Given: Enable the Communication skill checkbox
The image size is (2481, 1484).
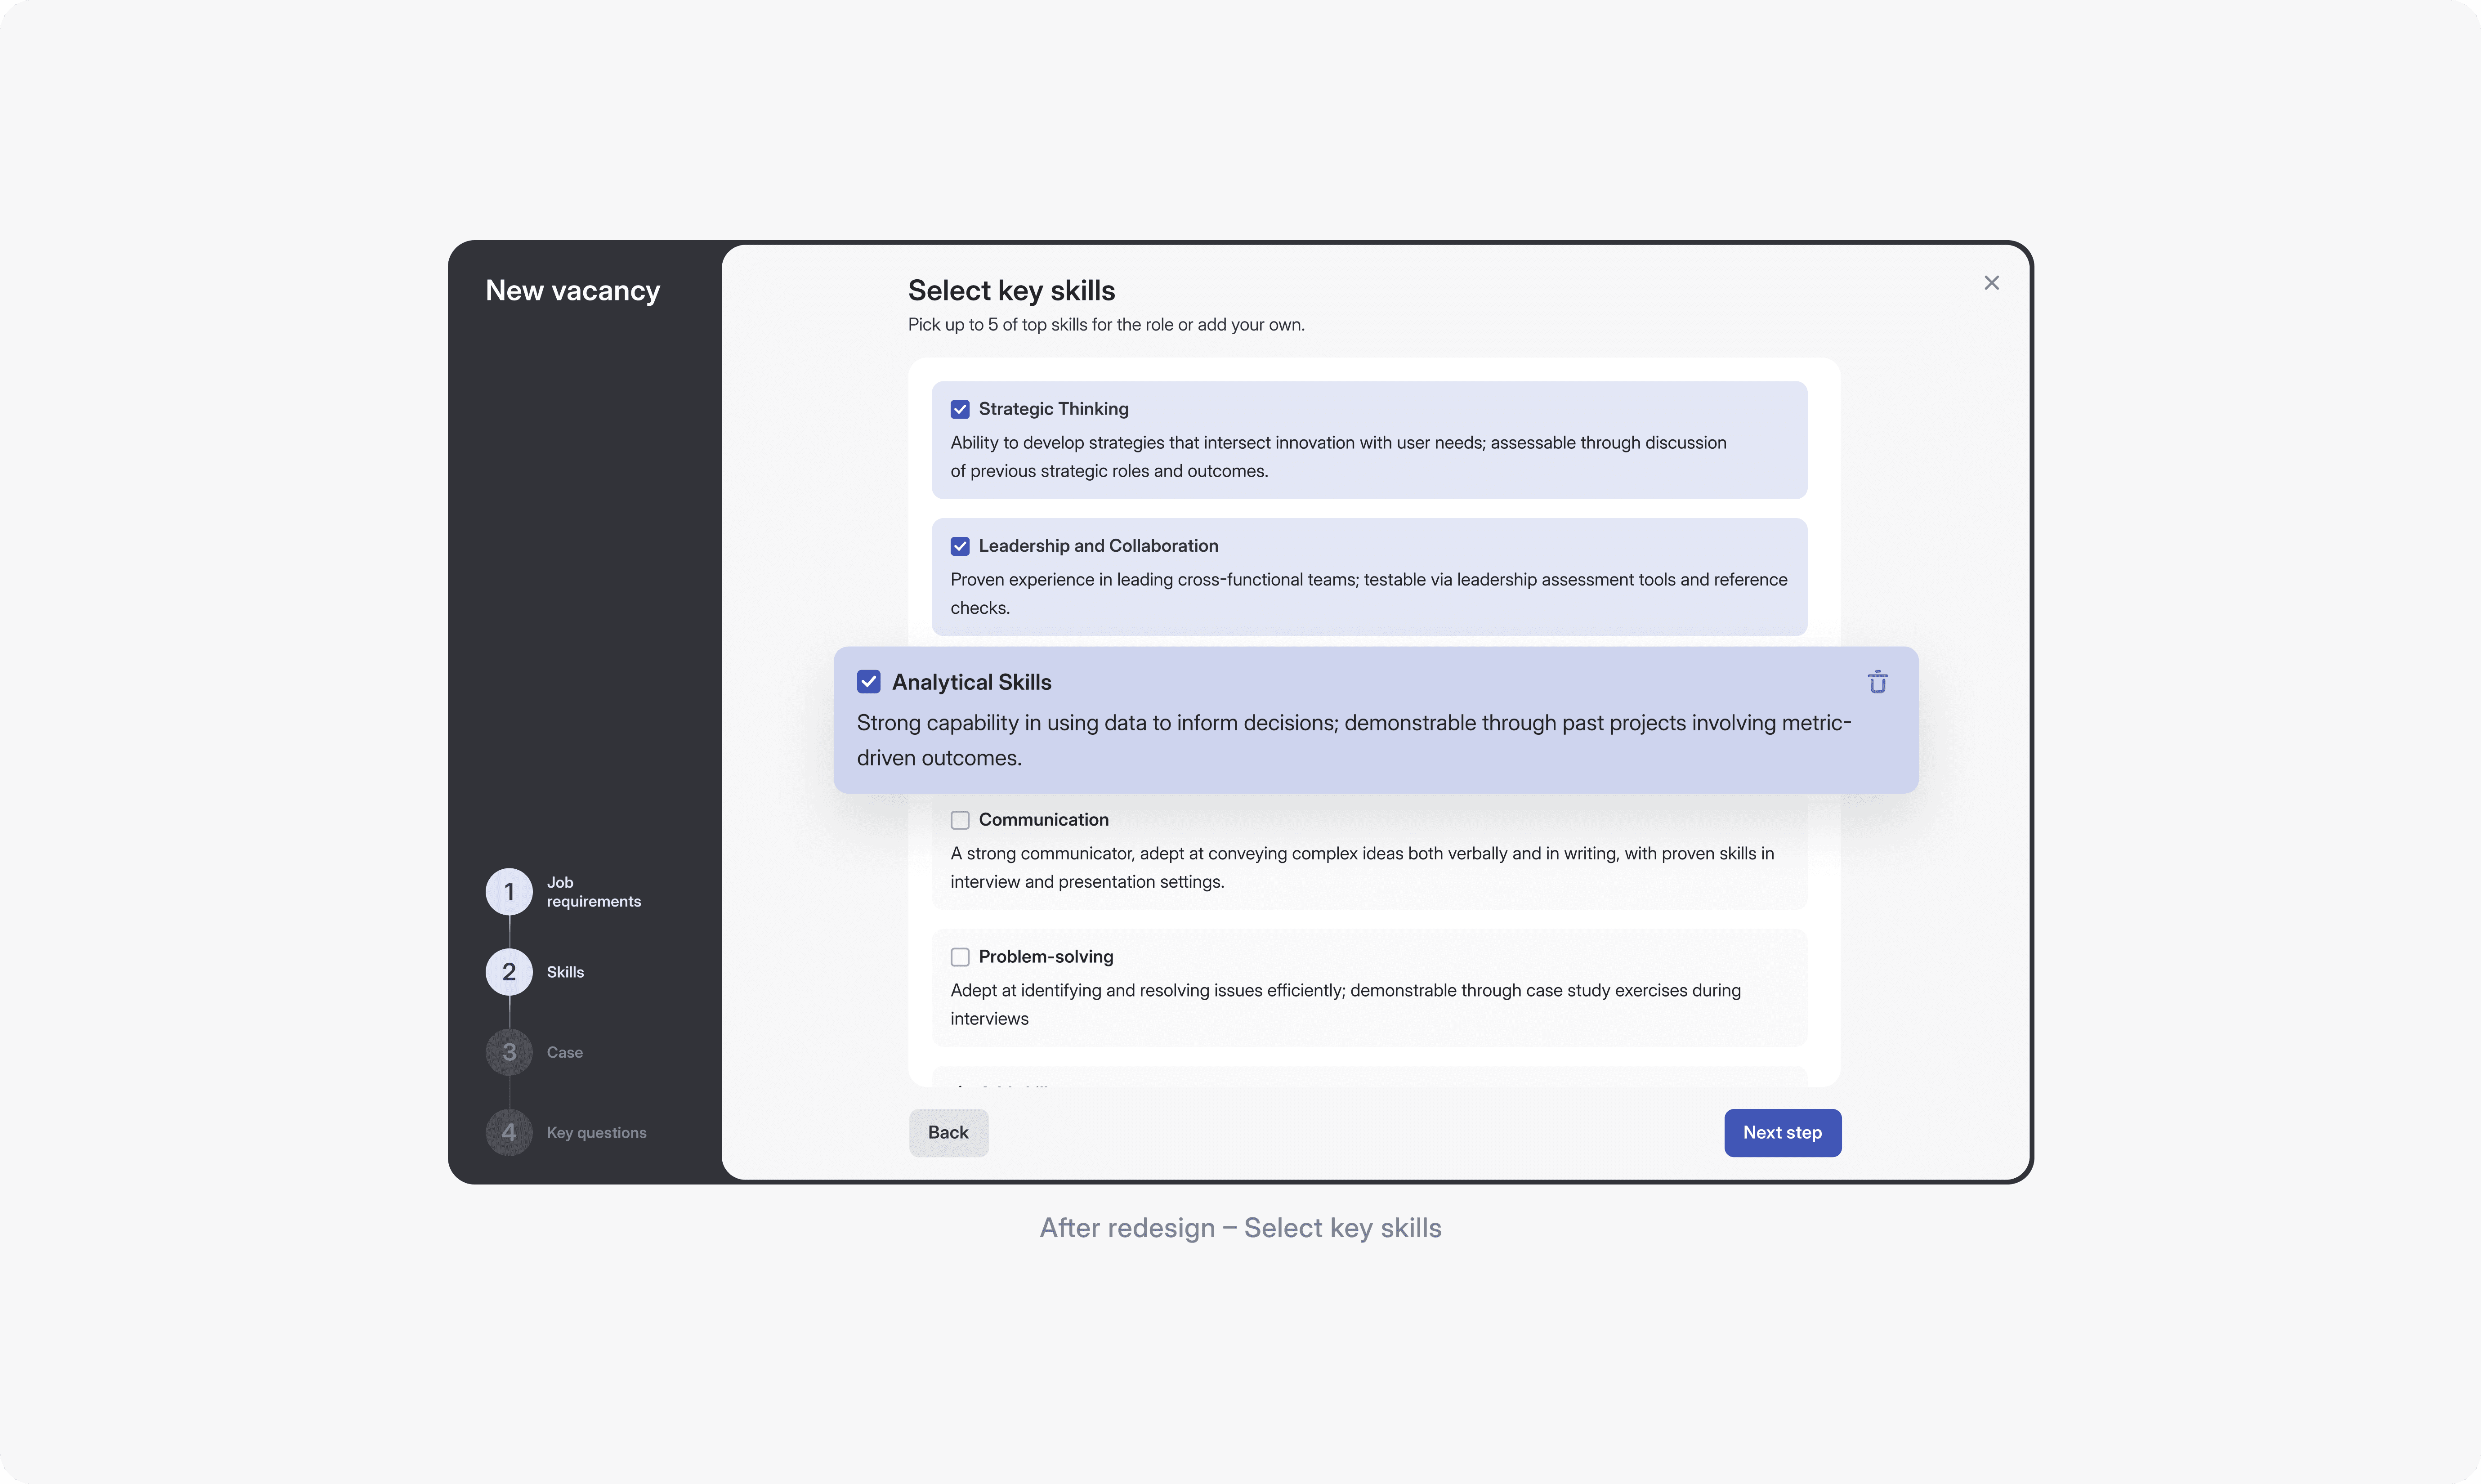Looking at the screenshot, I should (960, 820).
